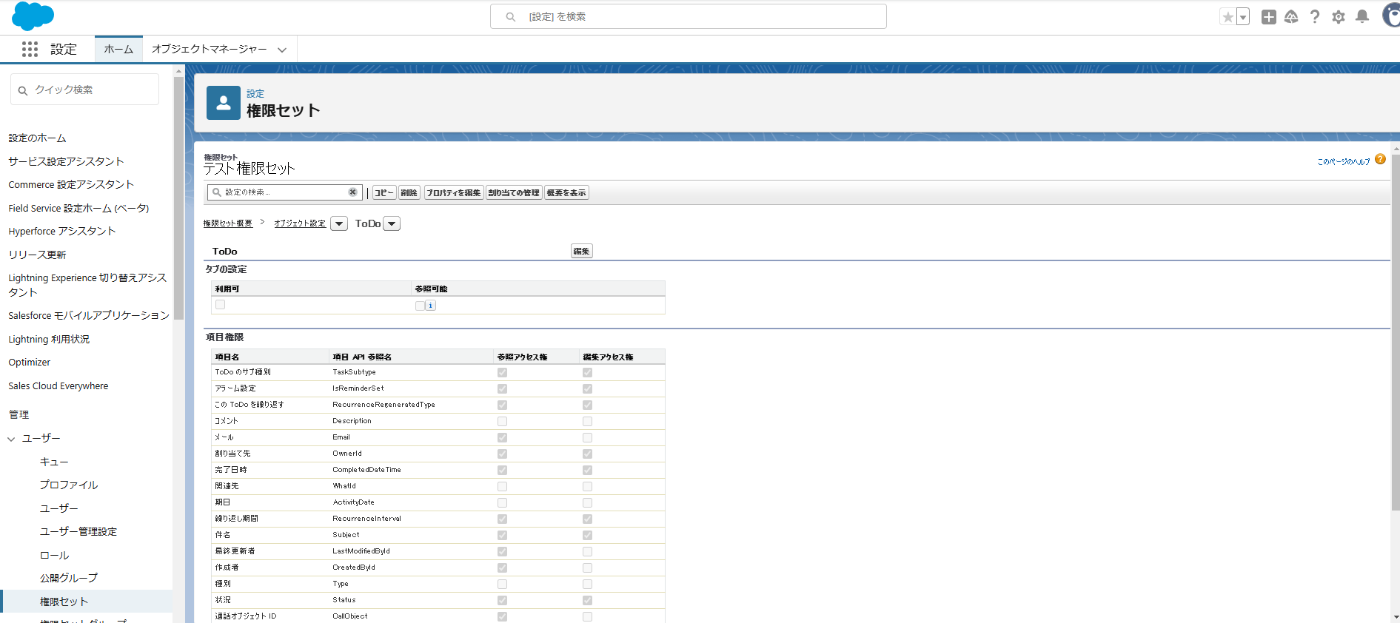Open Optimizer in the sidebar

pos(29,362)
